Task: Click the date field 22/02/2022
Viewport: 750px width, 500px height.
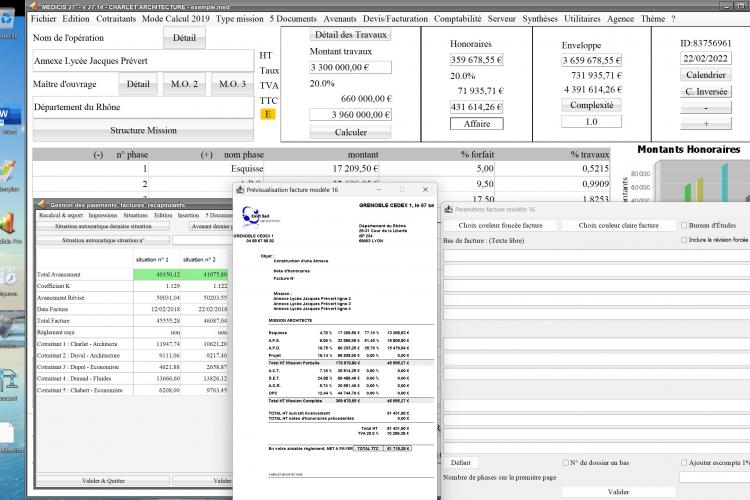Action: tap(706, 58)
